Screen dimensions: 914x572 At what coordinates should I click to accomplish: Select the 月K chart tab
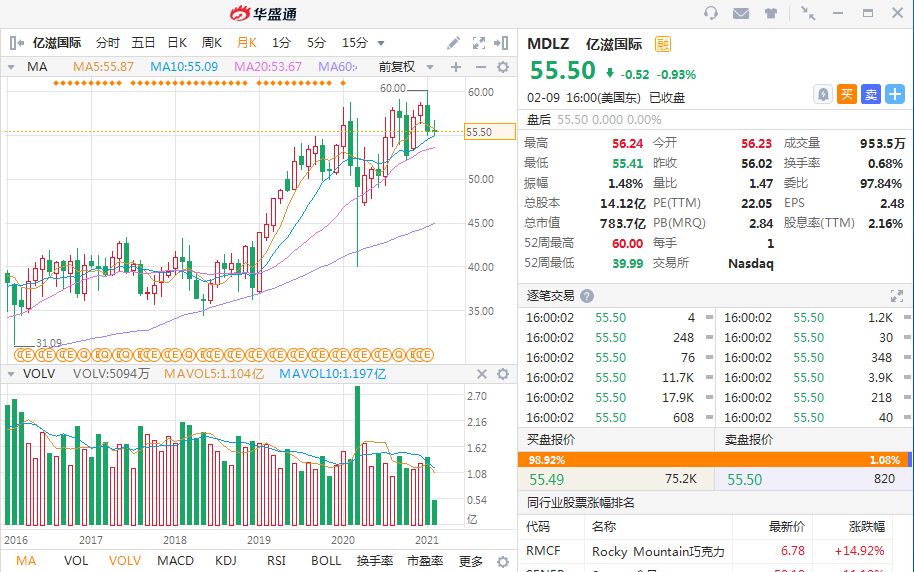[247, 43]
